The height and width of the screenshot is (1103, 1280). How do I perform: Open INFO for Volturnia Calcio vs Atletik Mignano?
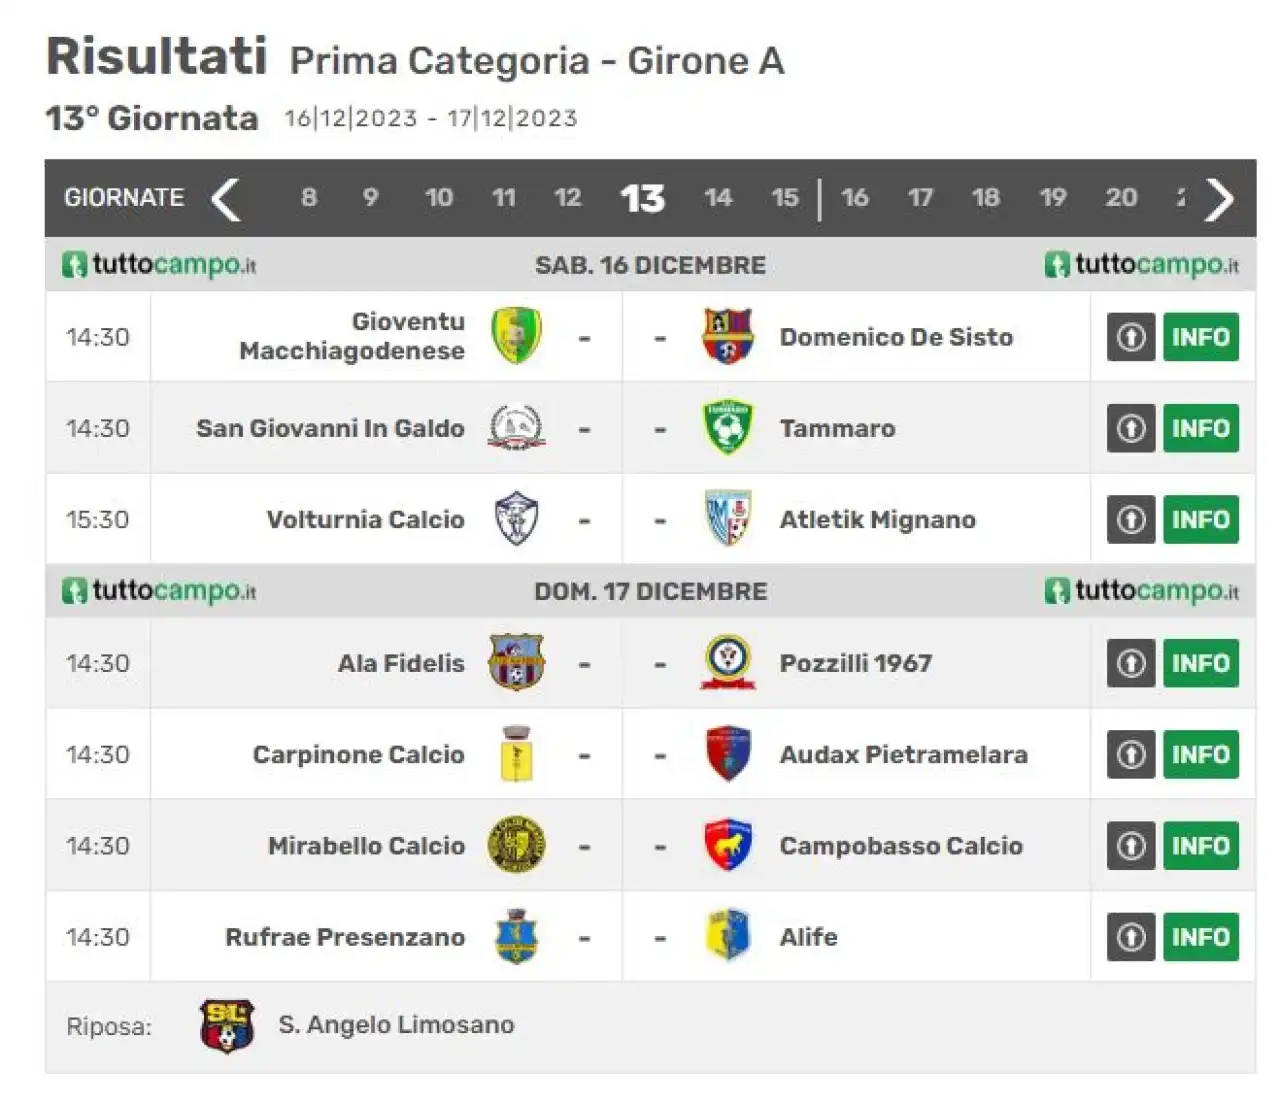(1201, 519)
